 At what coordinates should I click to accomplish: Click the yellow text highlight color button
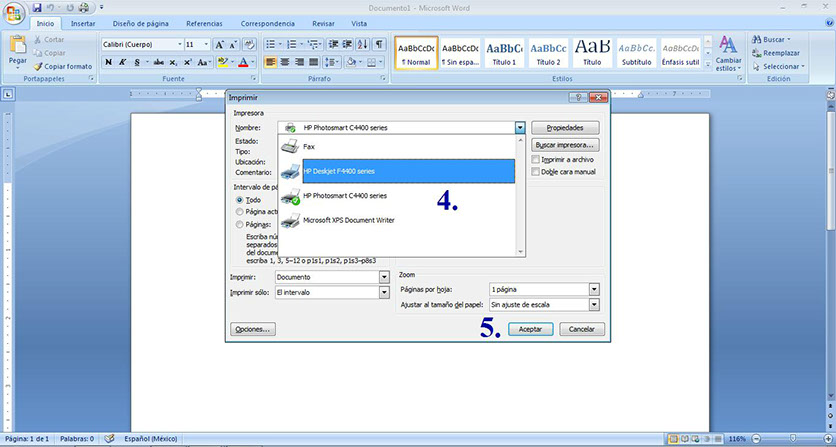click(222, 62)
